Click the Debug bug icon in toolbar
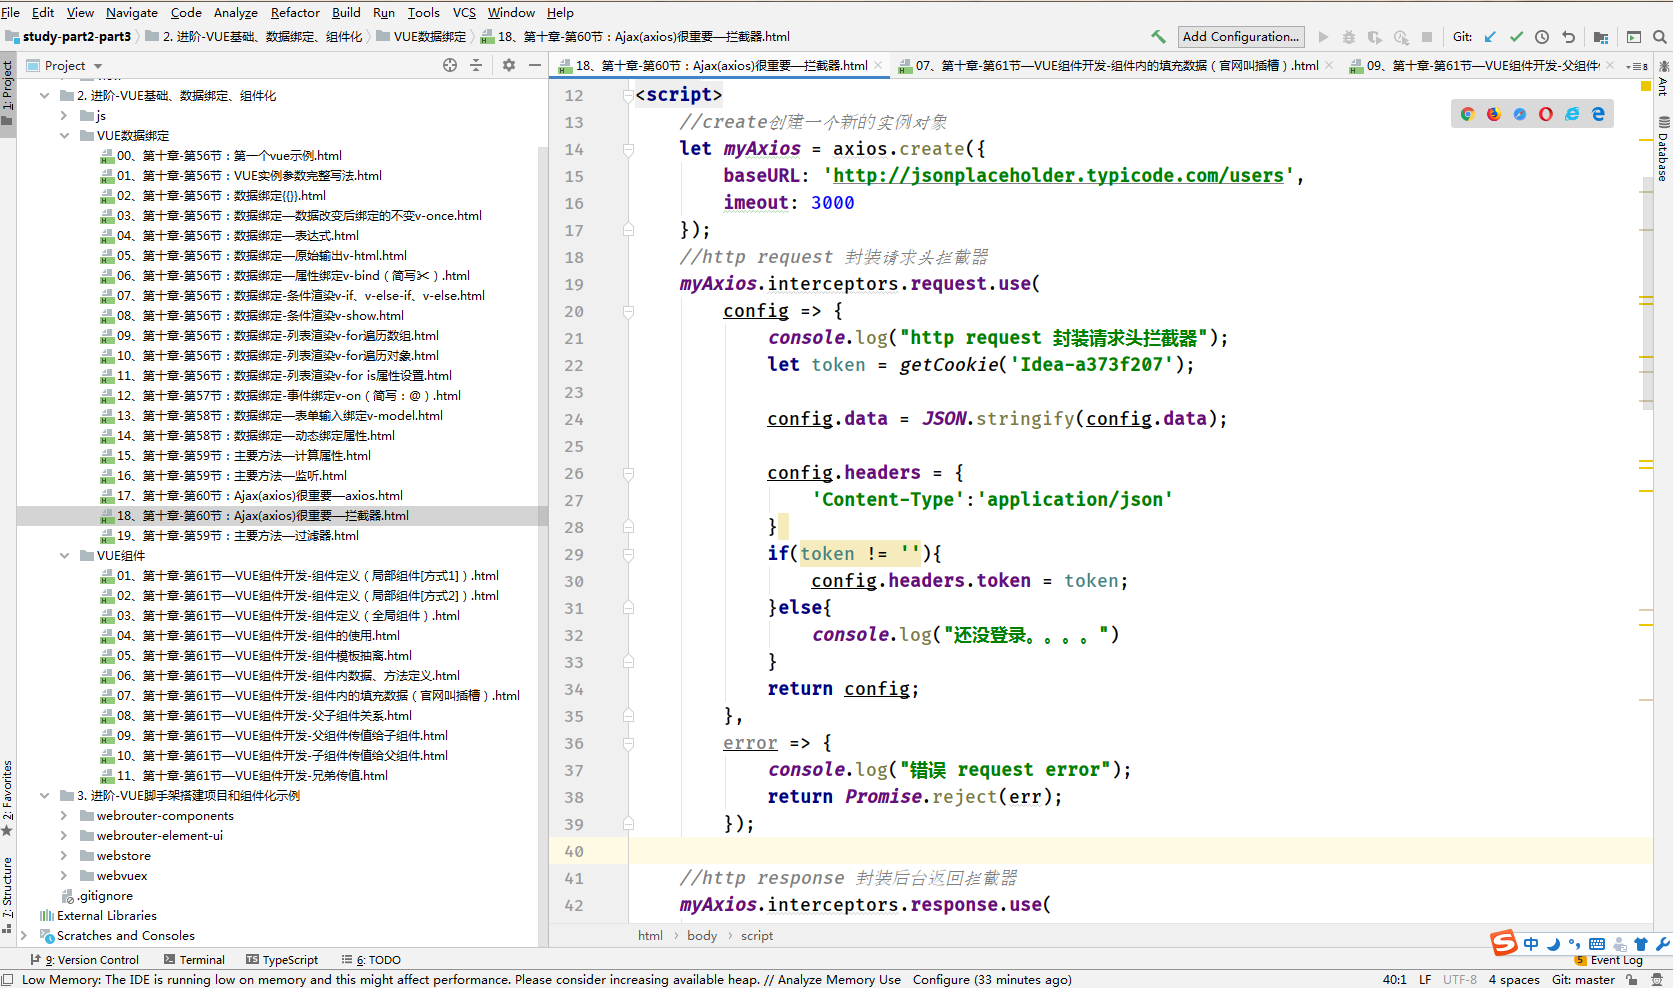This screenshot has height=988, width=1673. pyautogui.click(x=1349, y=37)
